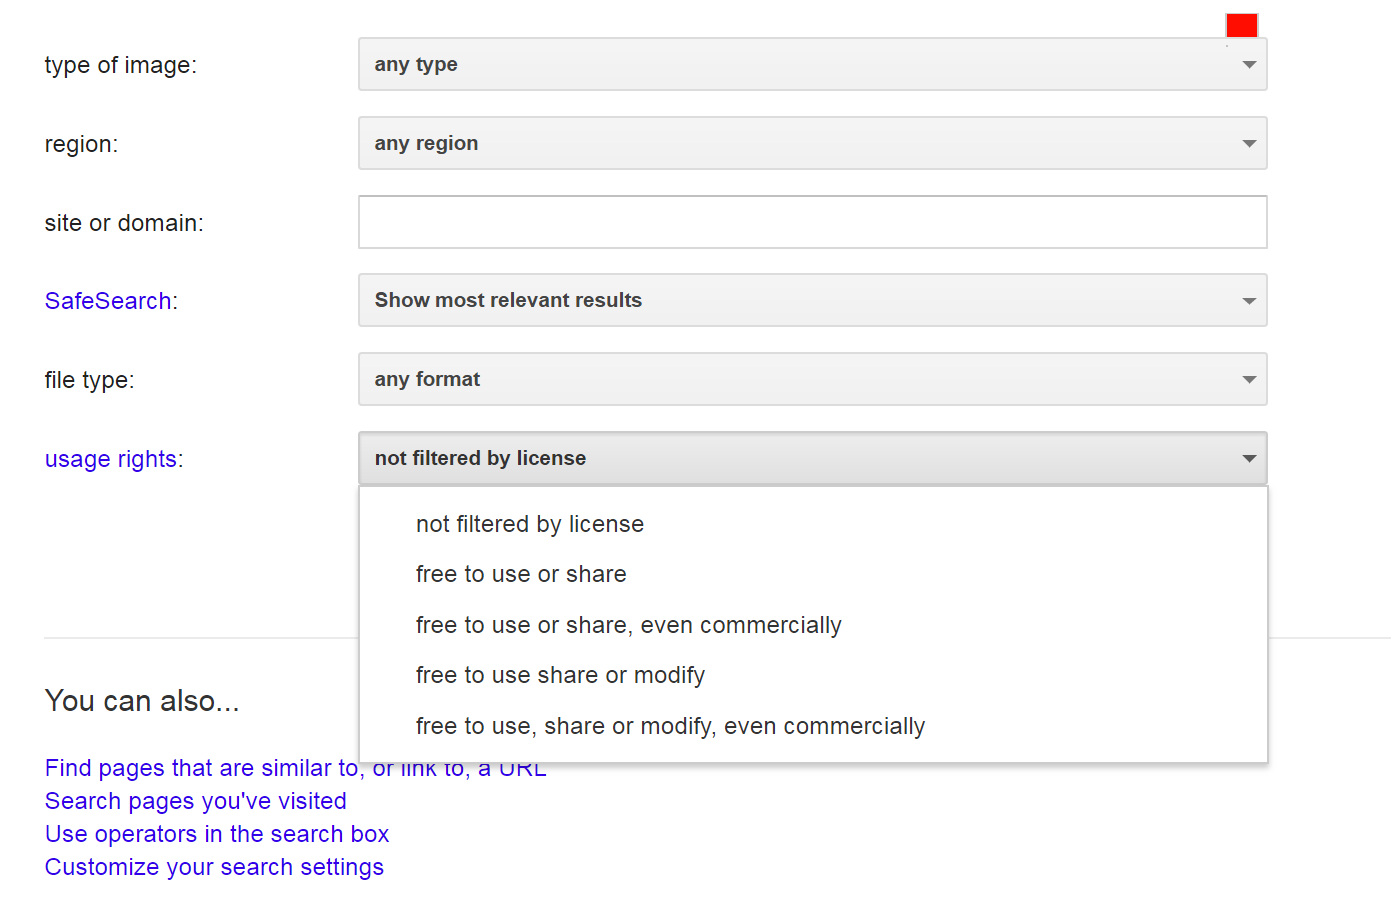The height and width of the screenshot is (924, 1391).
Task: Click the chevron on the usage rights selector
Action: pos(1248,458)
